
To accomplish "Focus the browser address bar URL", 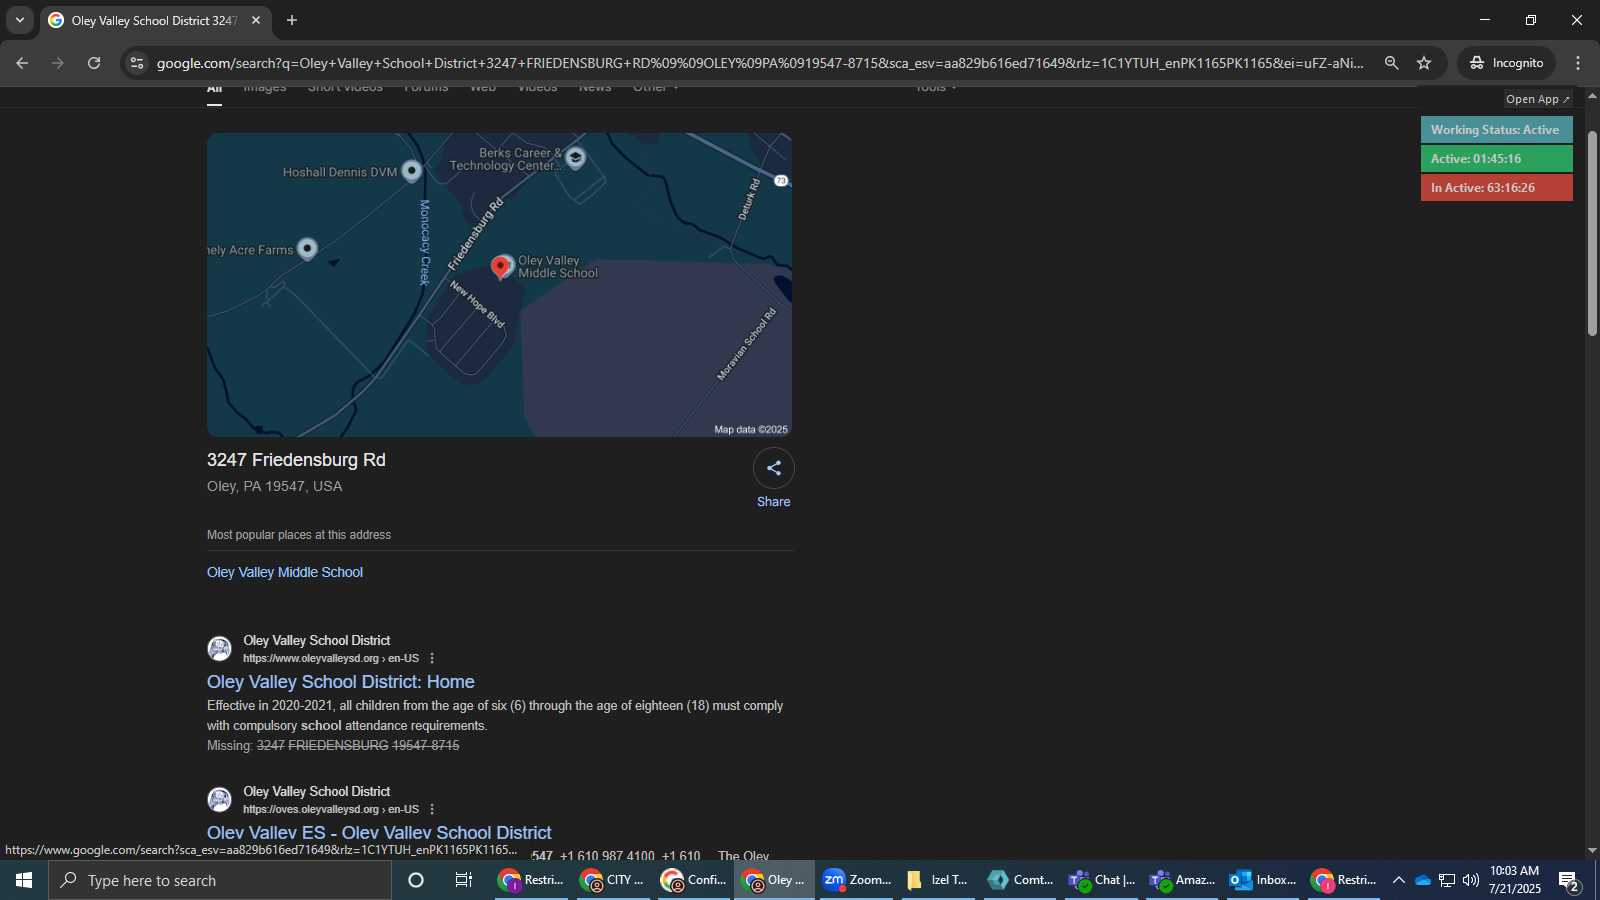I will click(x=760, y=63).
